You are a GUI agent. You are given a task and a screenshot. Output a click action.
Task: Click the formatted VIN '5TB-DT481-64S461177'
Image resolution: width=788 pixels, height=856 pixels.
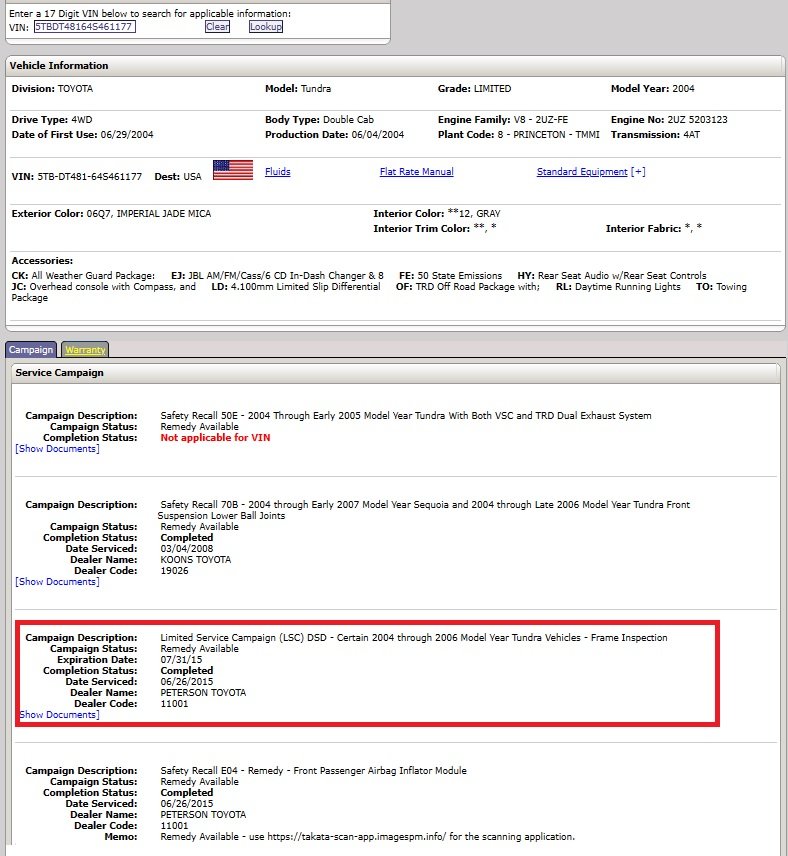(x=90, y=177)
